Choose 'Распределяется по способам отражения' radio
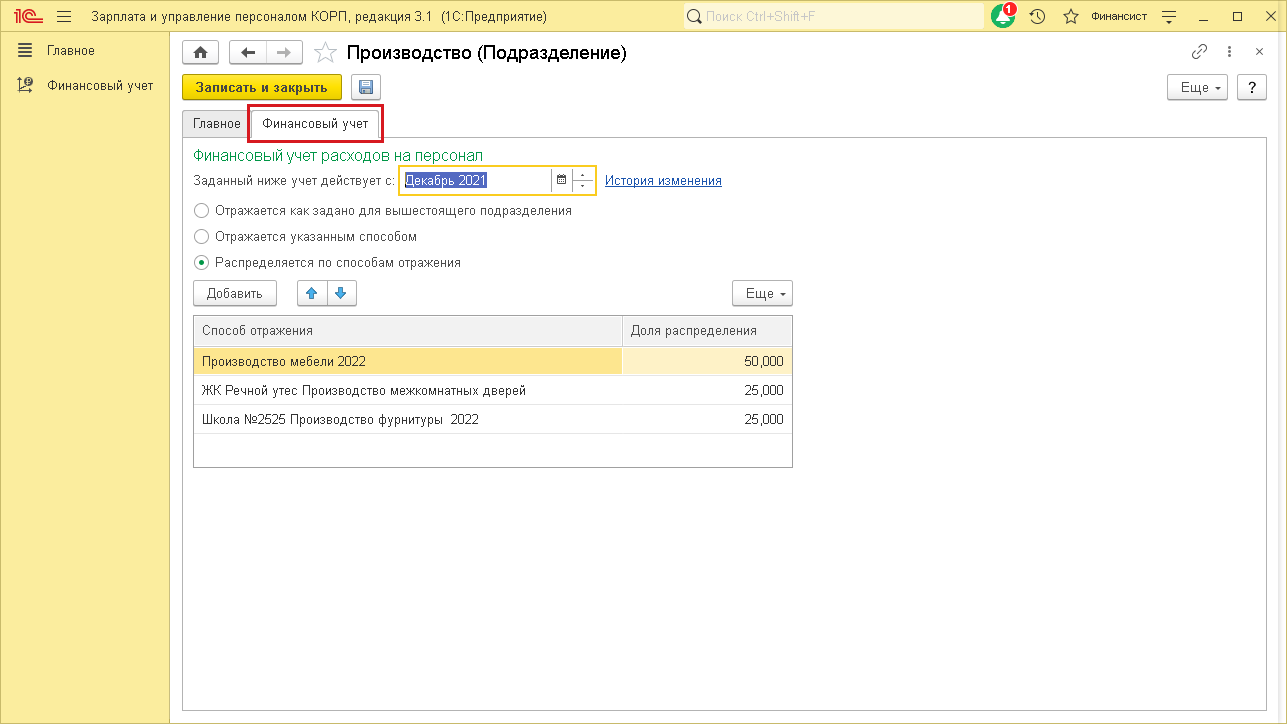The height and width of the screenshot is (724, 1287). coord(202,263)
